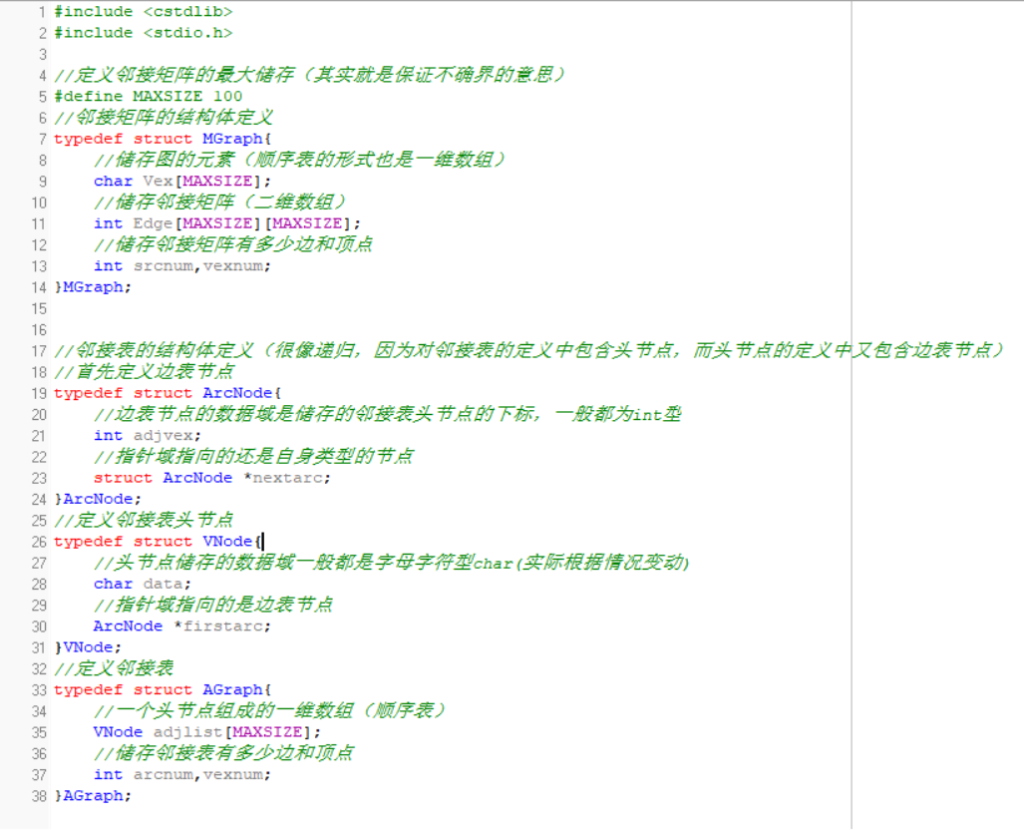The width and height of the screenshot is (1024, 830).
Task: Click 'ArcNode *firstarc;' pointer declaration
Action: (182, 626)
